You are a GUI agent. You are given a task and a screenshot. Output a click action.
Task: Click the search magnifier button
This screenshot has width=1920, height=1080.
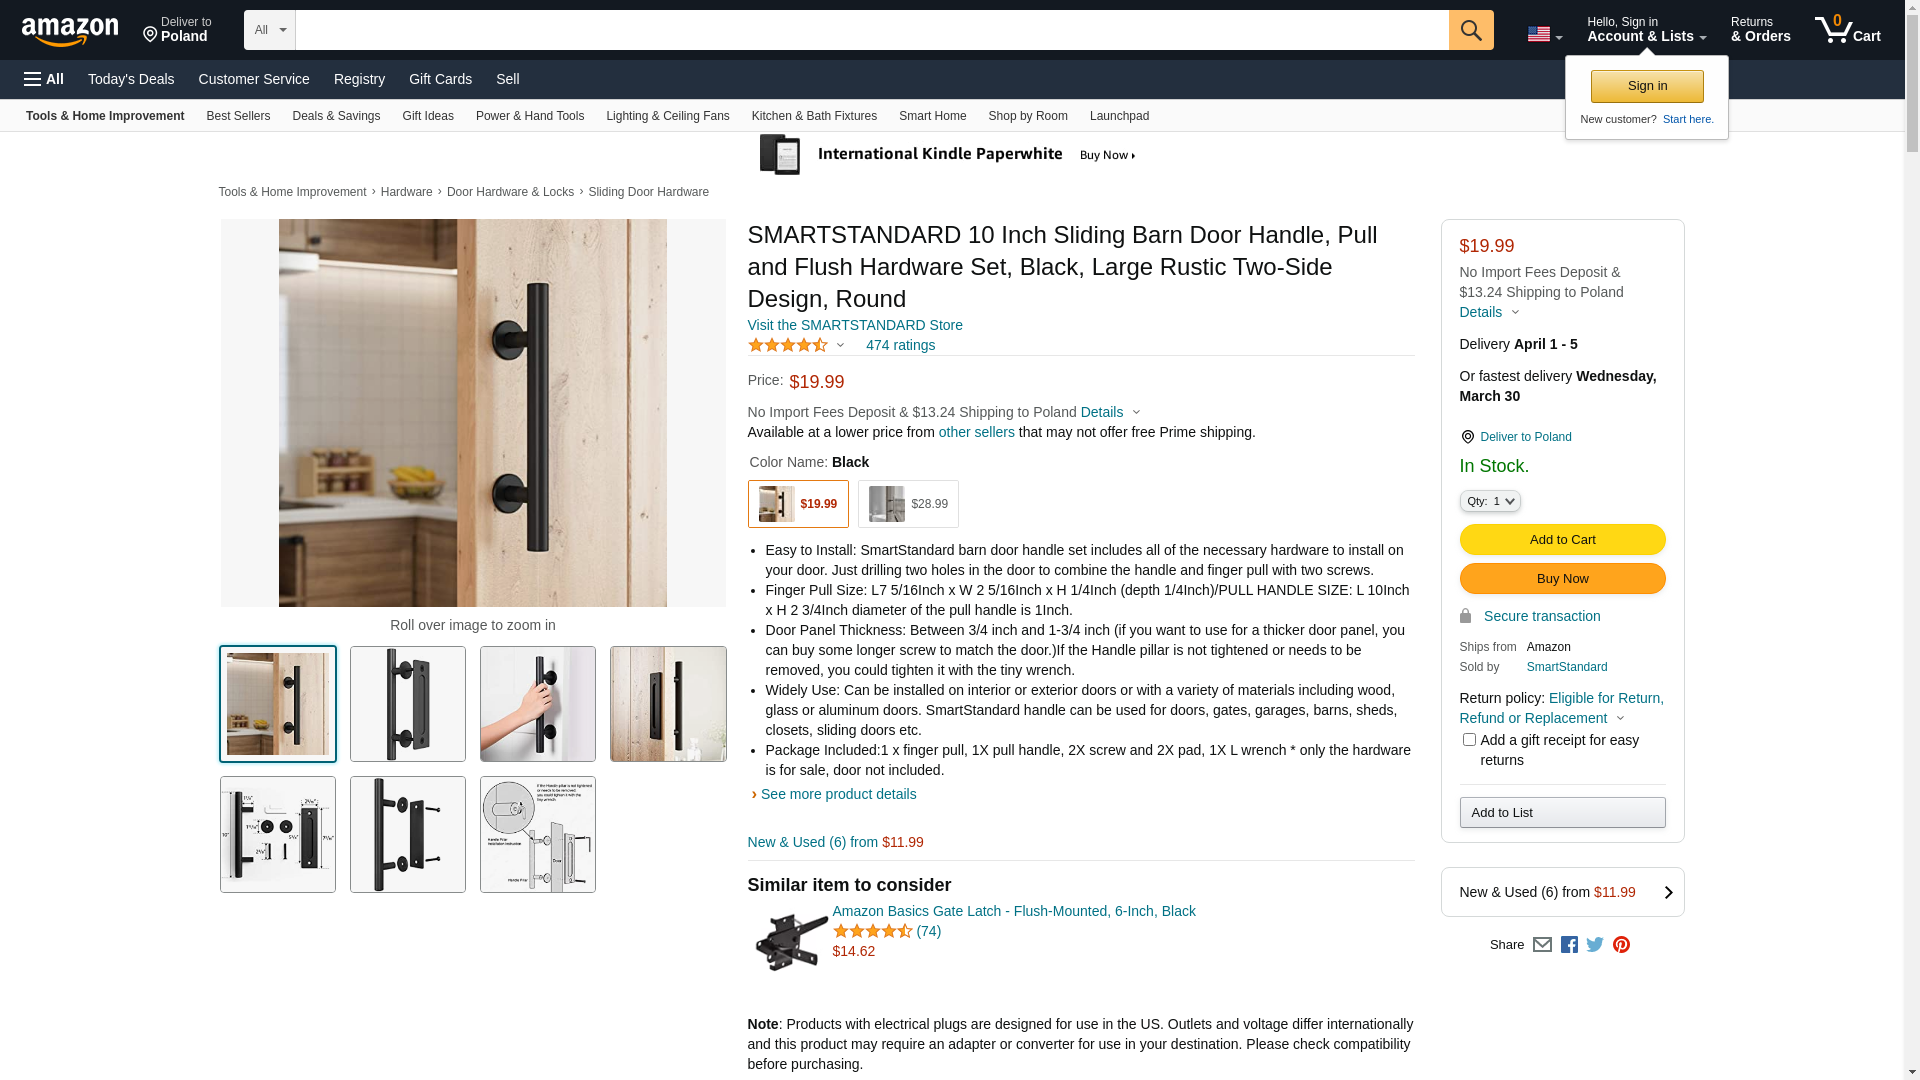click(x=1470, y=30)
